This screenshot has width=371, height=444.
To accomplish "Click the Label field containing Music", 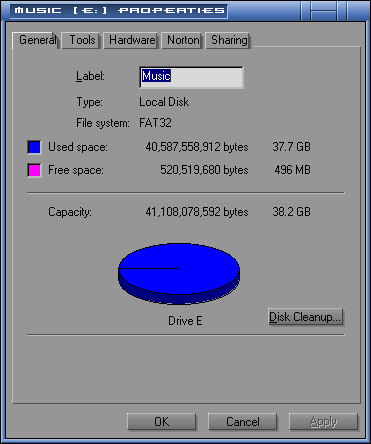I will click(x=191, y=77).
